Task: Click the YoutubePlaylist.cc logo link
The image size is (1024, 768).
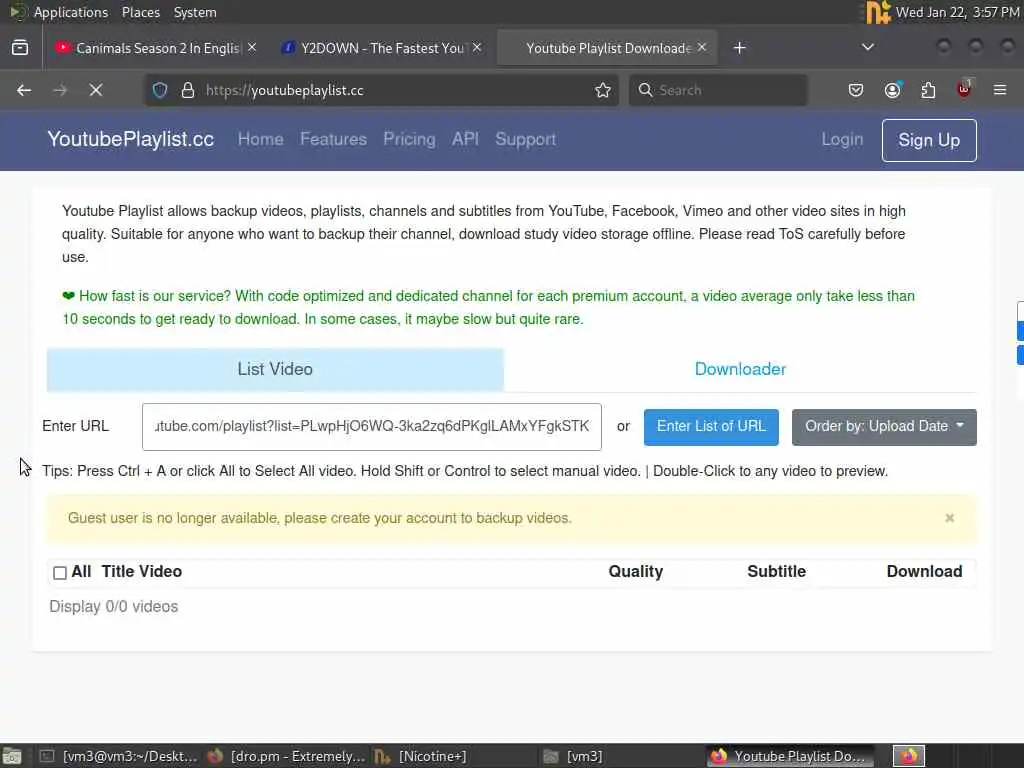Action: (131, 139)
